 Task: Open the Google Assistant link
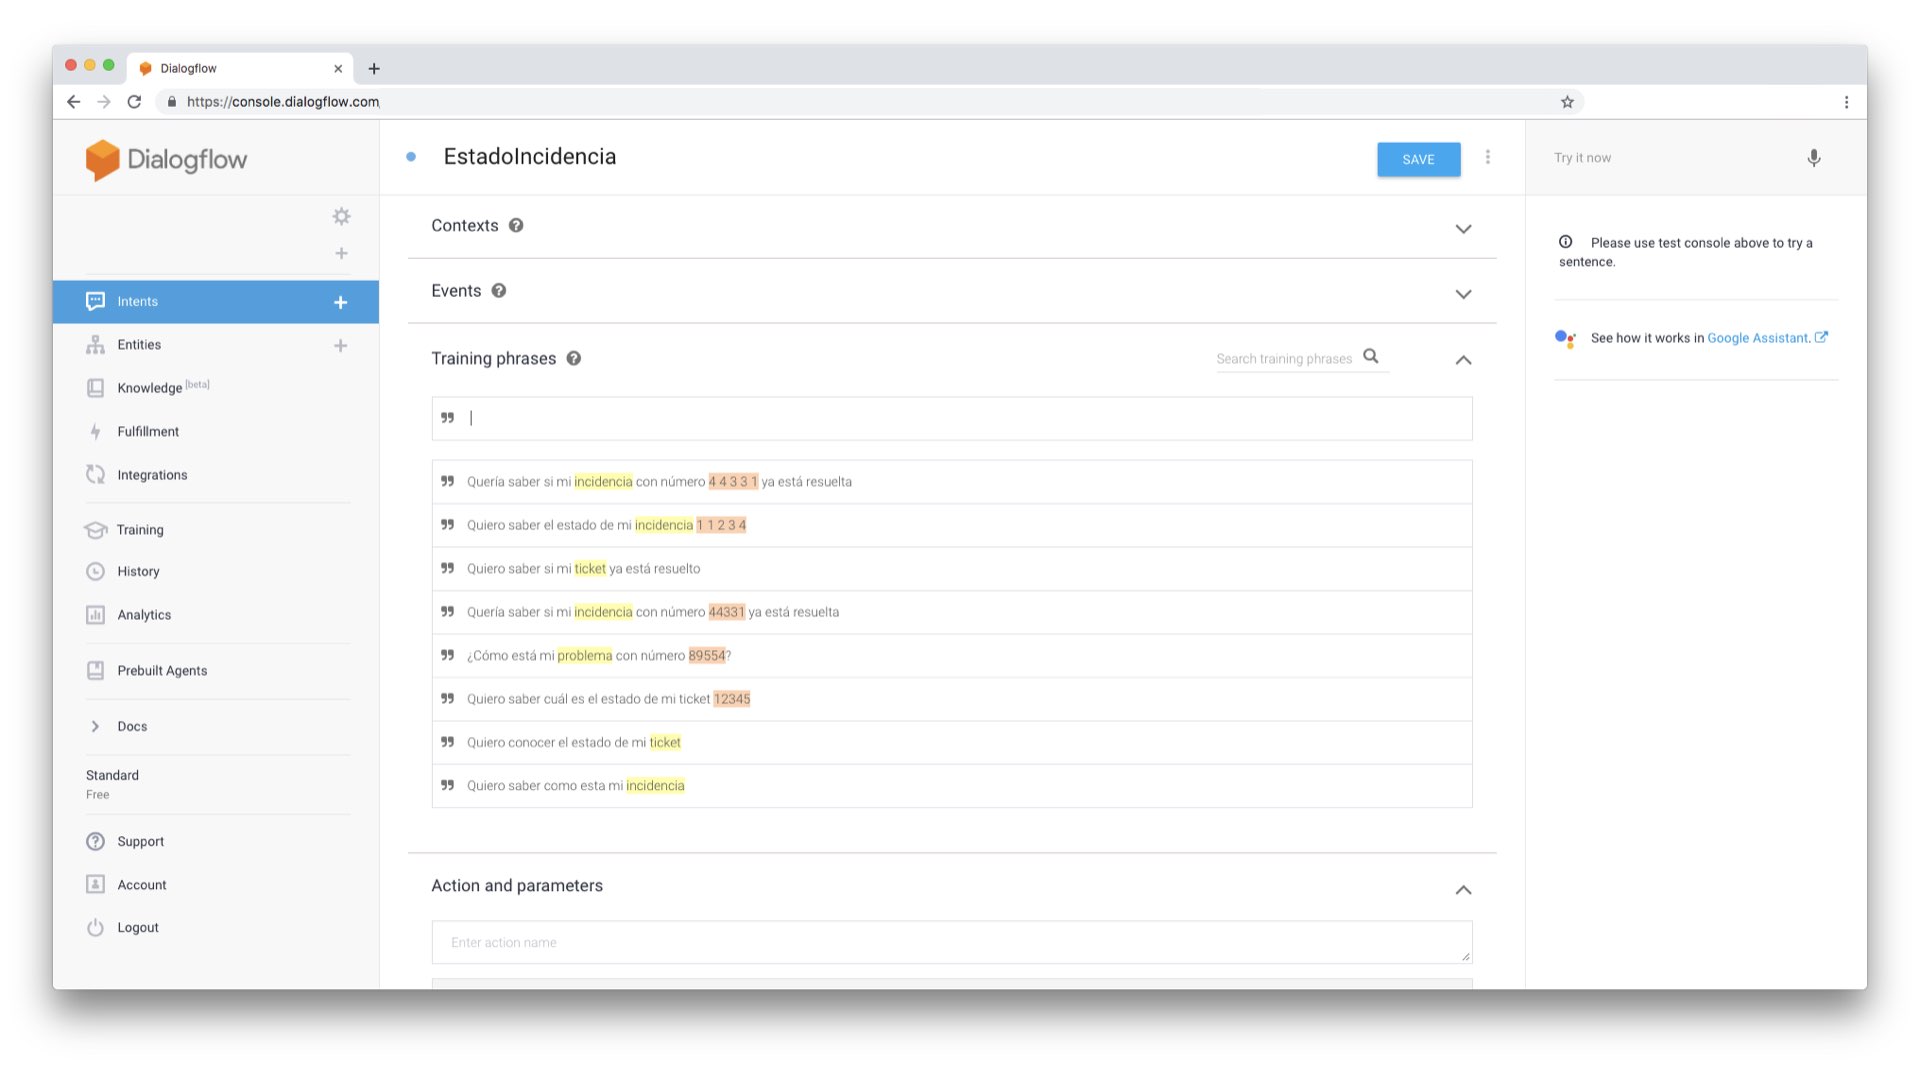click(1758, 338)
